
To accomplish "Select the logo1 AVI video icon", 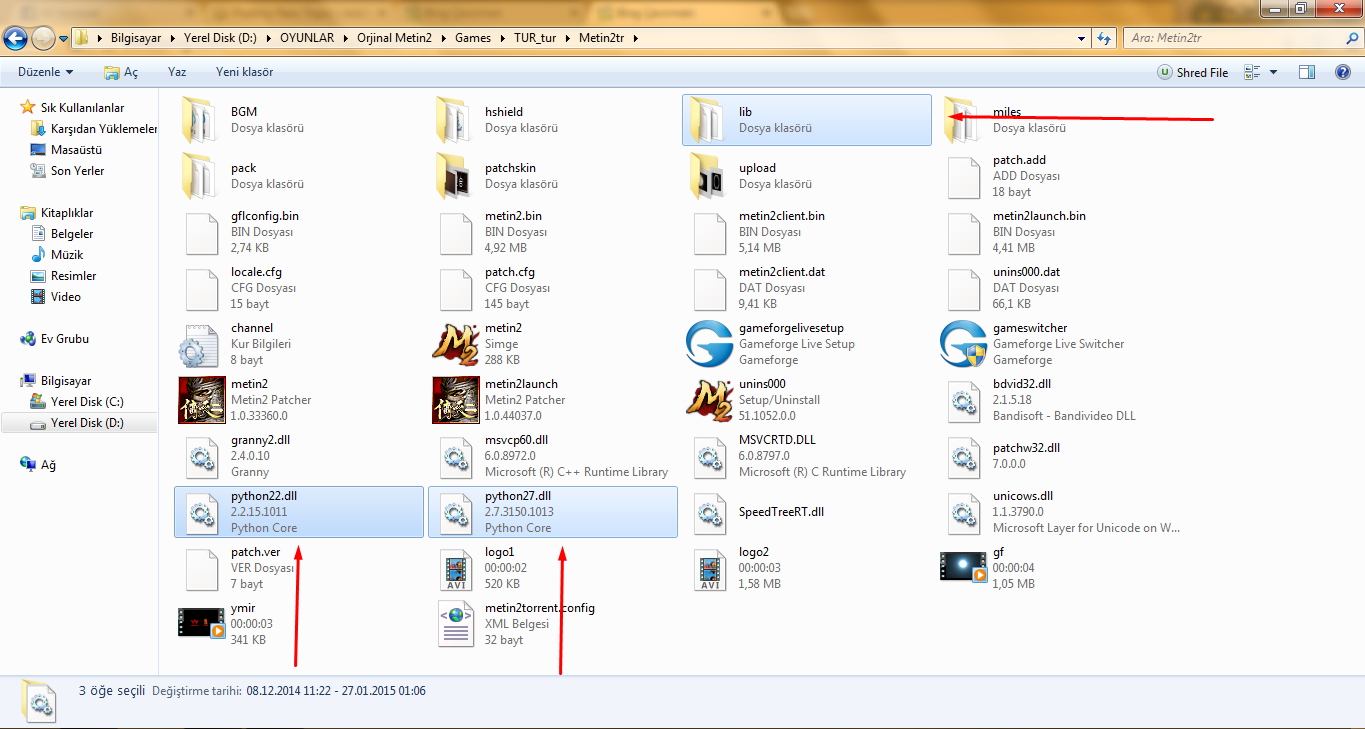I will [456, 568].
